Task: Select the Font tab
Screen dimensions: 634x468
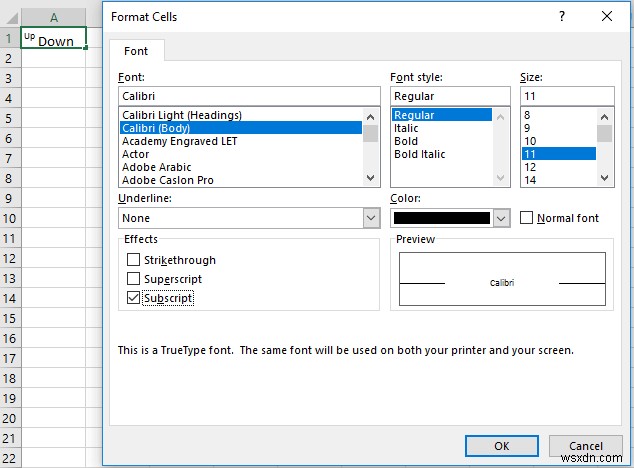Action: point(136,51)
